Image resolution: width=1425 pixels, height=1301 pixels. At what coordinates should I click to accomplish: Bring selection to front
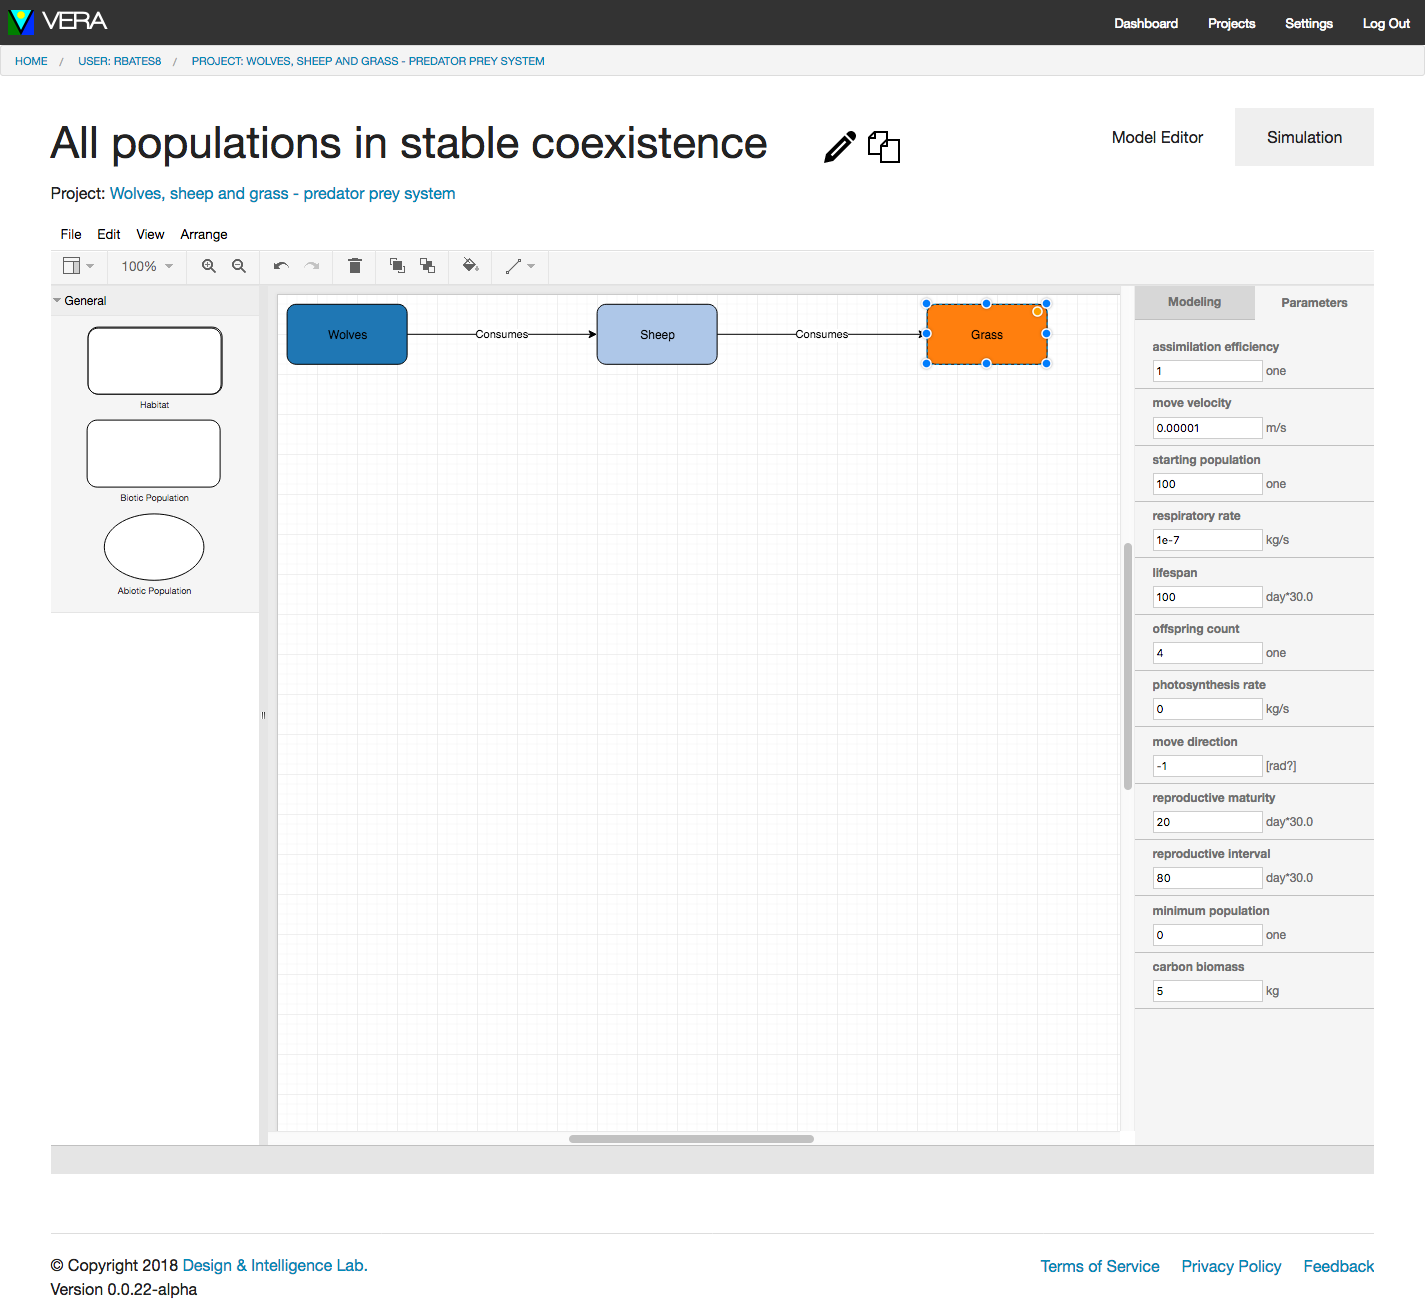point(397,266)
